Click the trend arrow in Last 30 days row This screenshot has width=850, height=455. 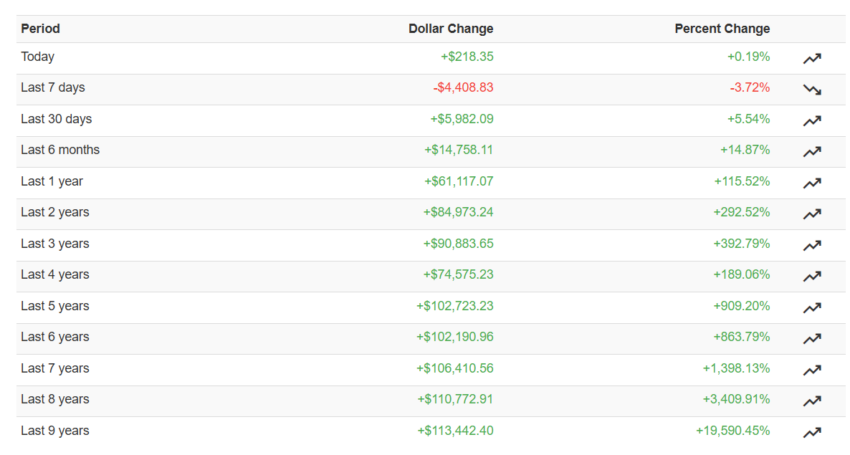(x=812, y=120)
